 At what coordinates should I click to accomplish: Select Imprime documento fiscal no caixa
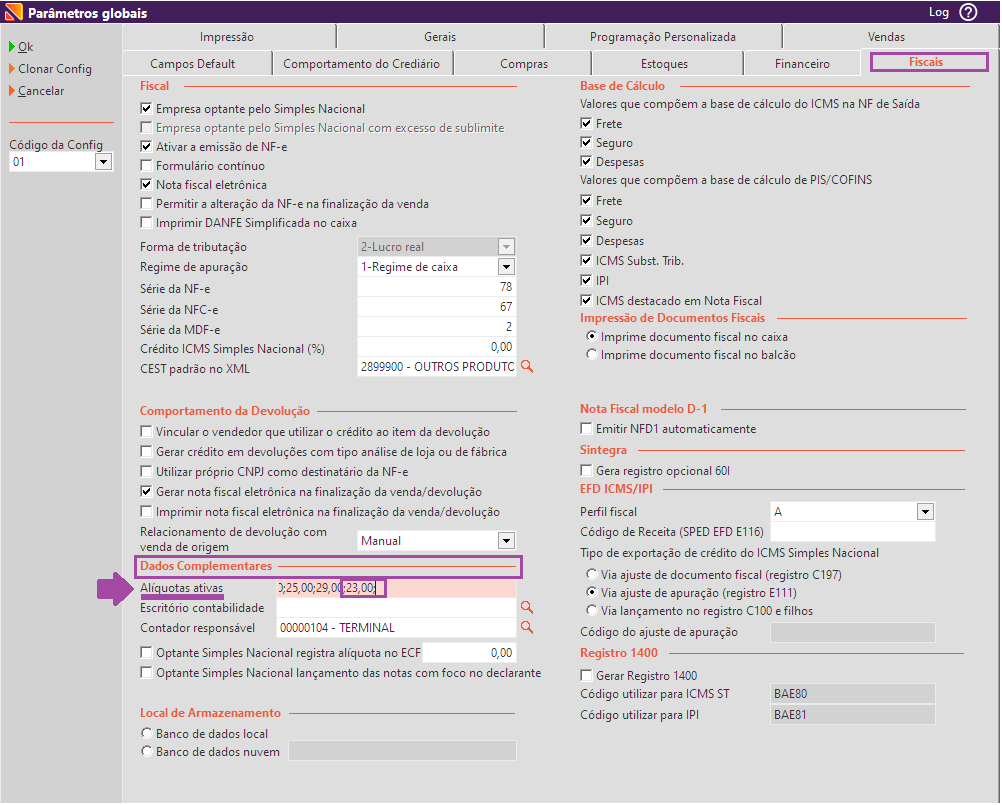click(592, 336)
